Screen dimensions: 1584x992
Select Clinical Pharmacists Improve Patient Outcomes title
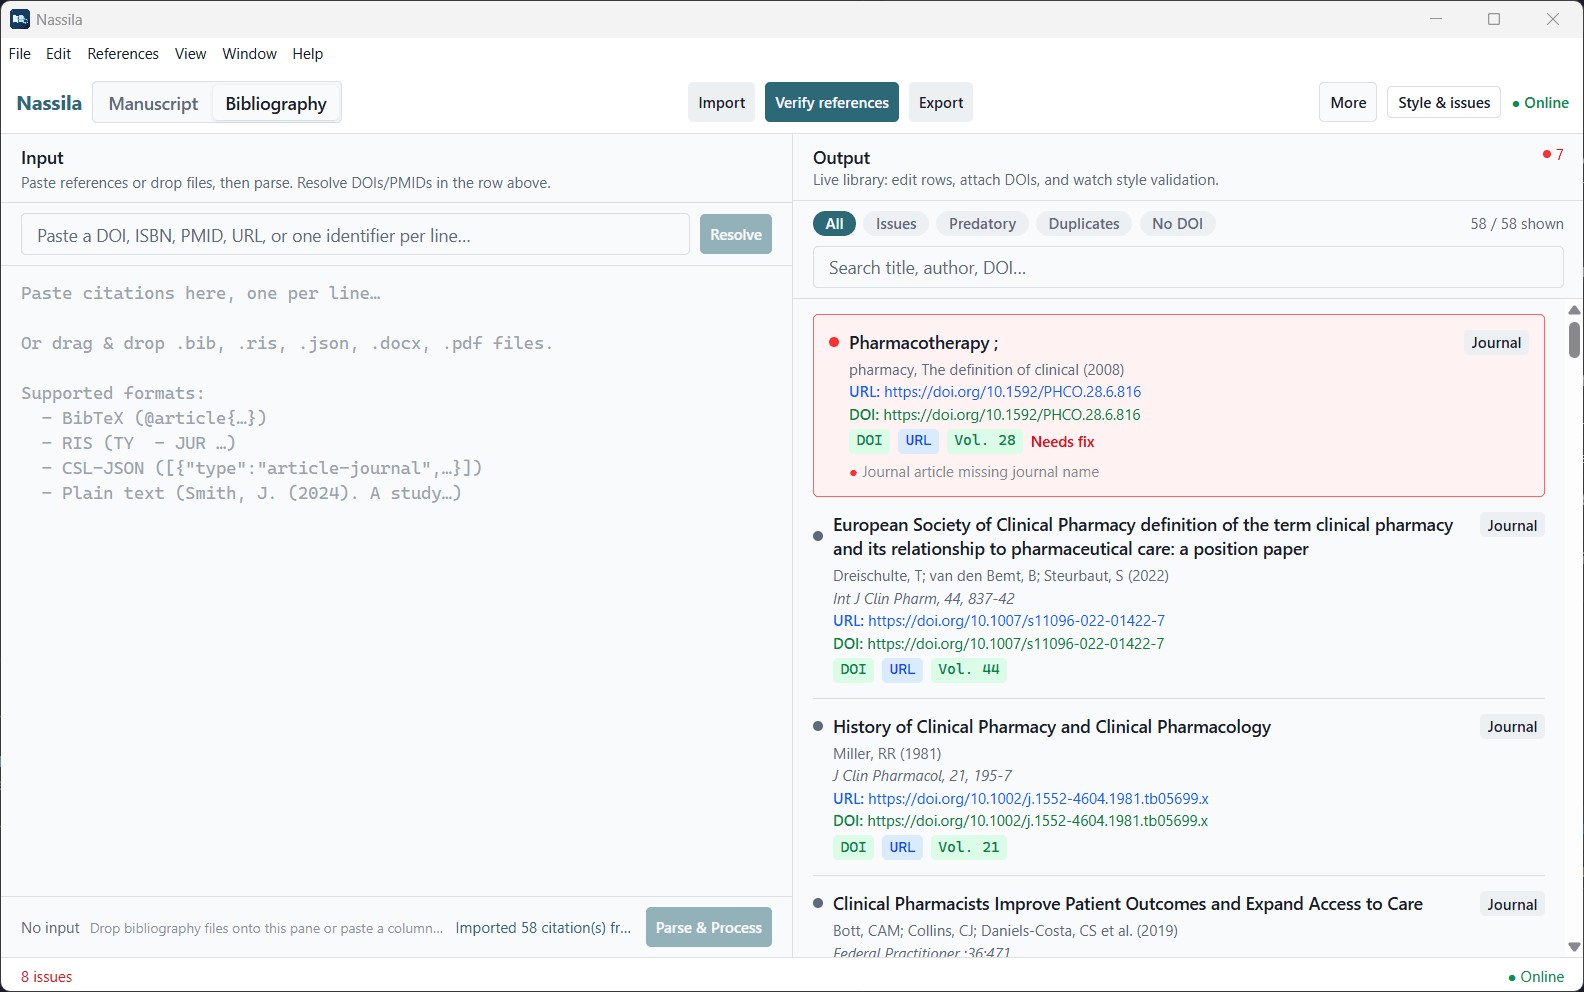click(1128, 903)
